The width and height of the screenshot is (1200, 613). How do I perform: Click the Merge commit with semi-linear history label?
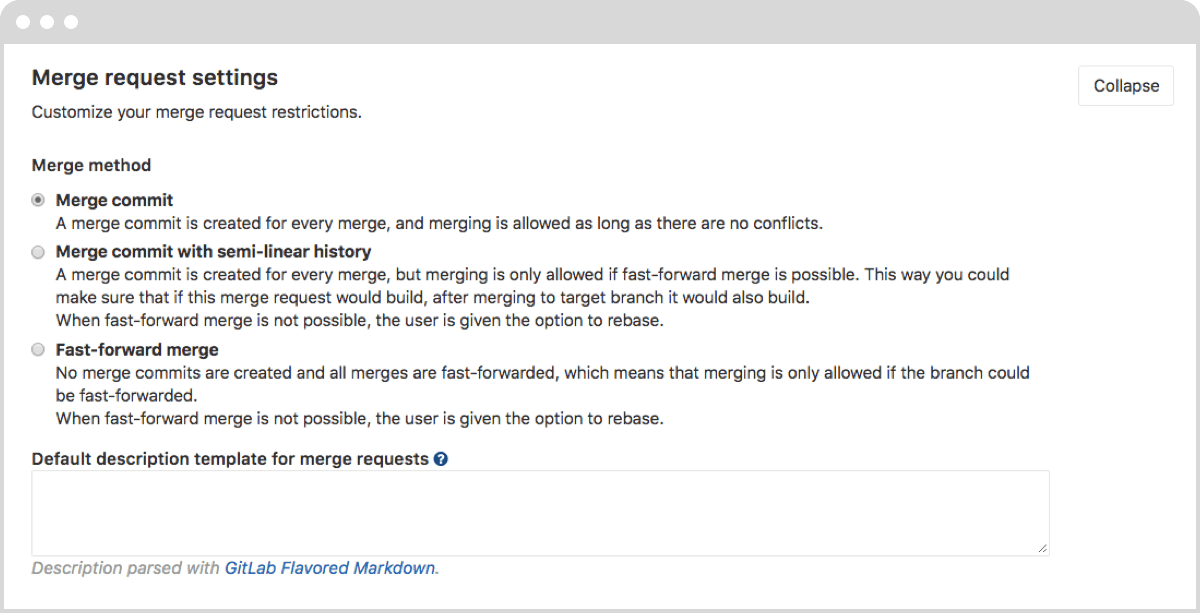click(214, 251)
